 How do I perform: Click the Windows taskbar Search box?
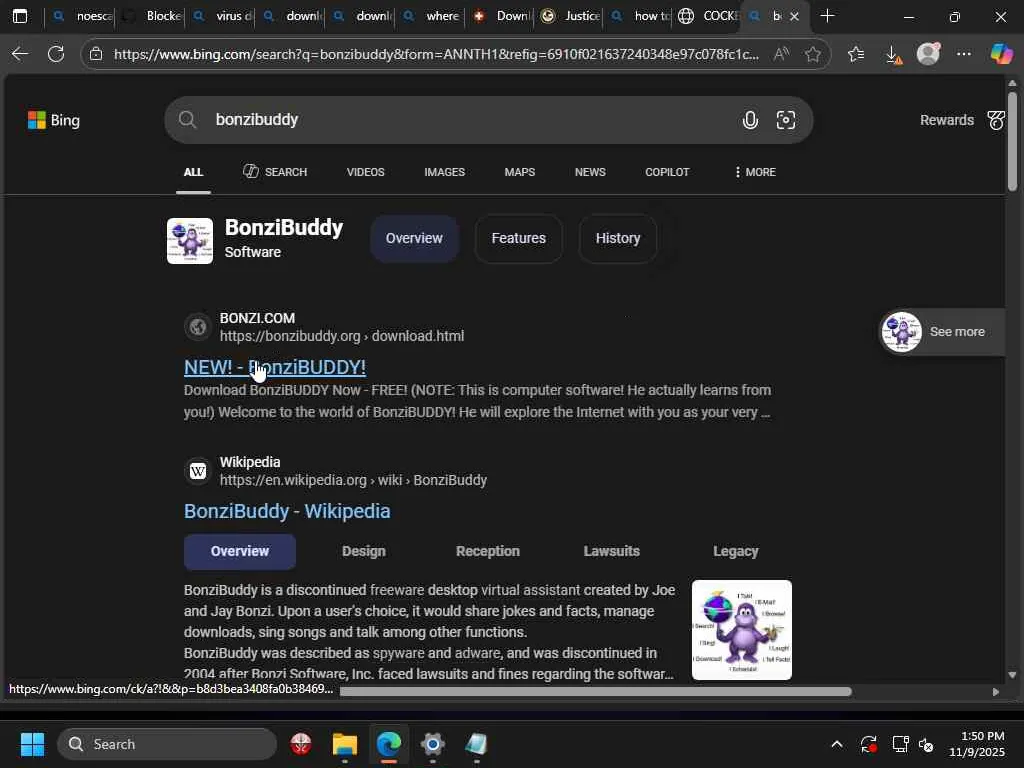point(167,744)
